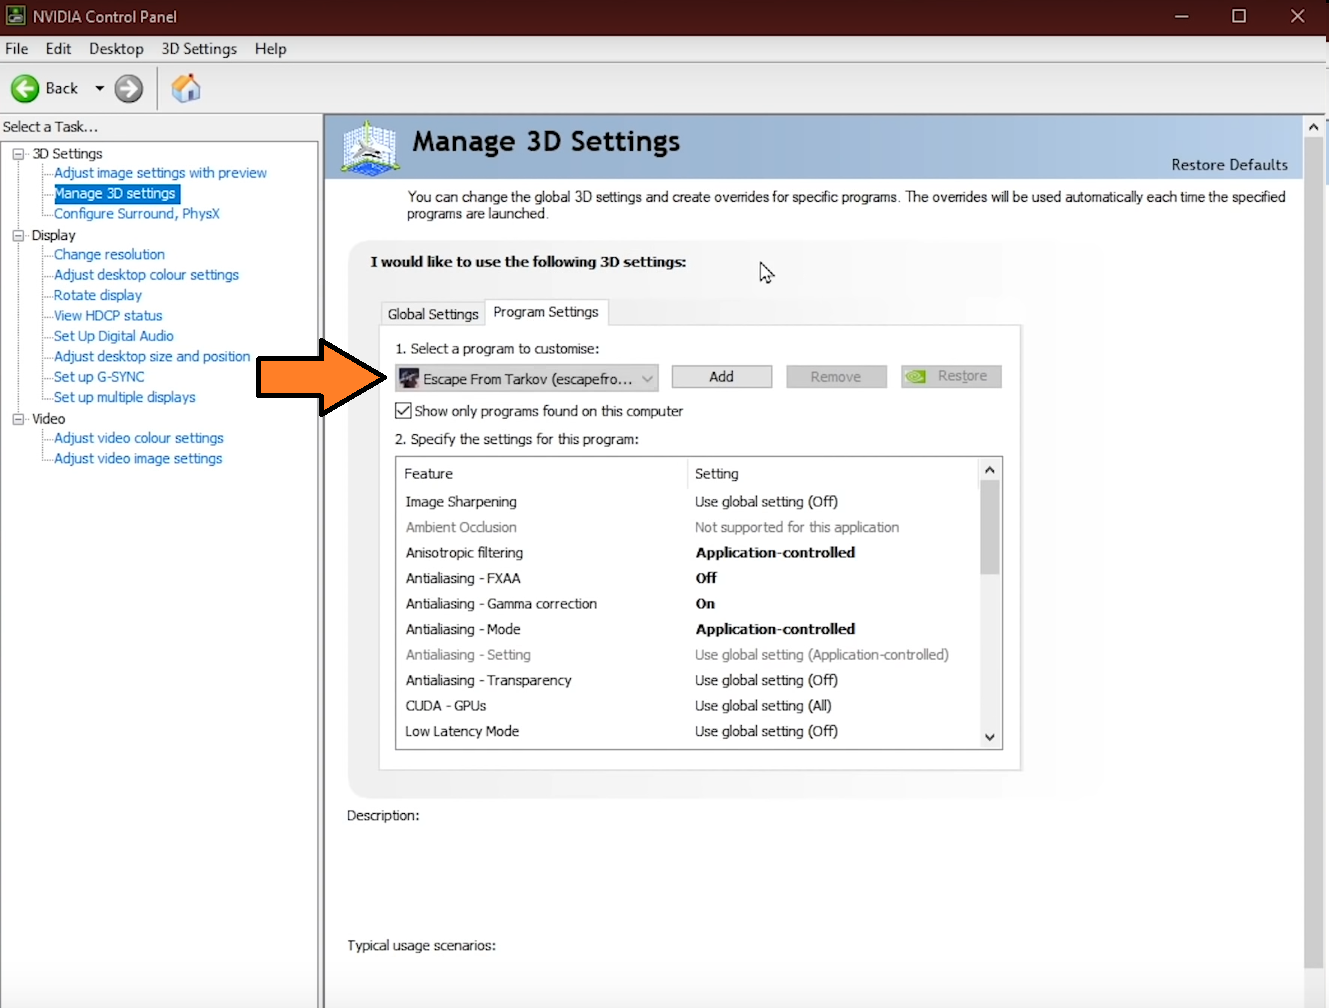Image resolution: width=1329 pixels, height=1008 pixels.
Task: Open Adjust image settings with preview
Action: click(x=160, y=173)
